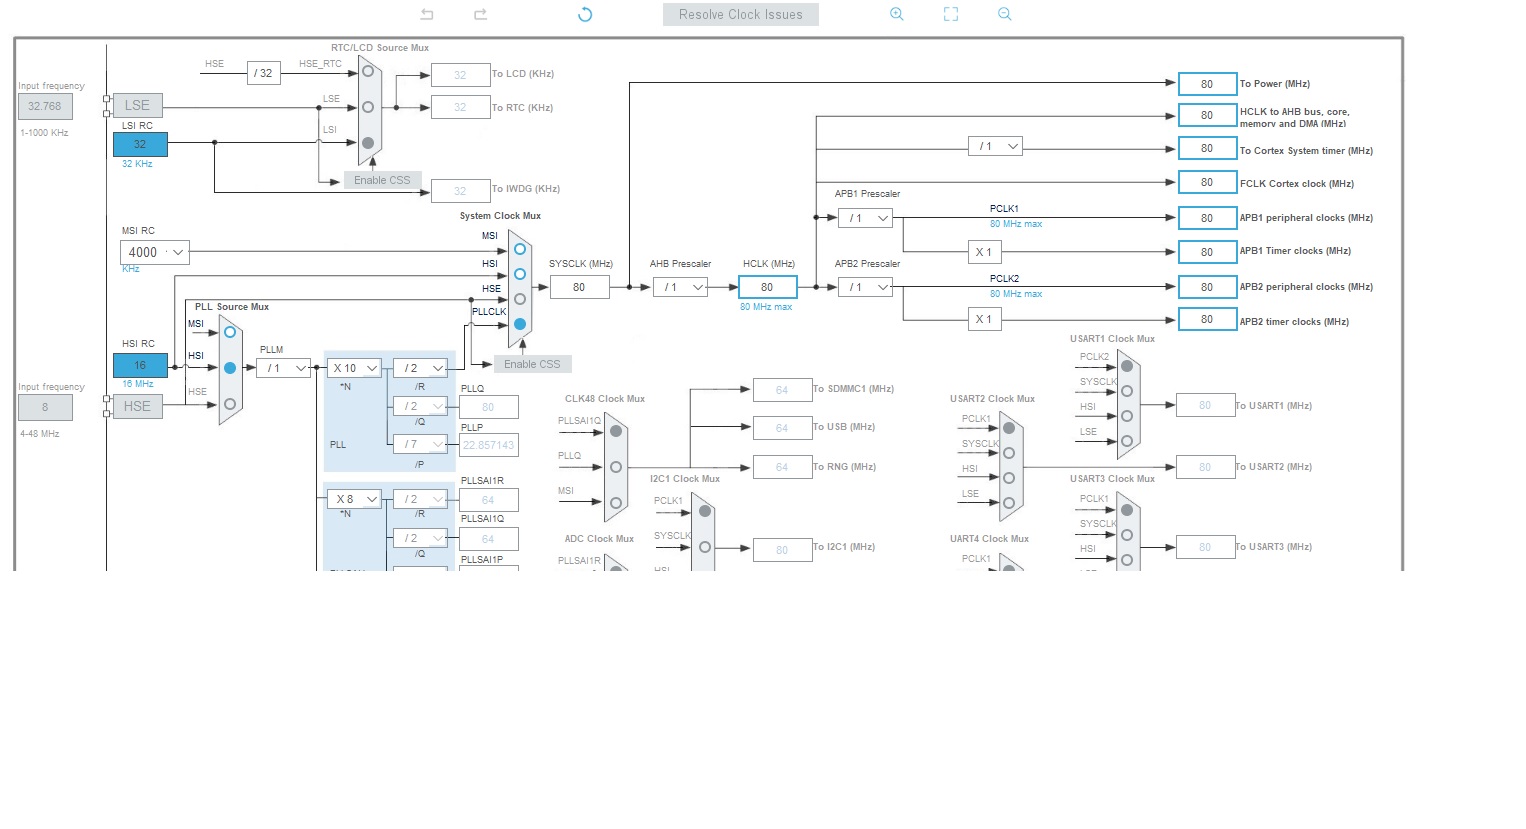The height and width of the screenshot is (829, 1526).
Task: Open the PLLSAI1 X 8 multiplier dropdown
Action: (355, 499)
